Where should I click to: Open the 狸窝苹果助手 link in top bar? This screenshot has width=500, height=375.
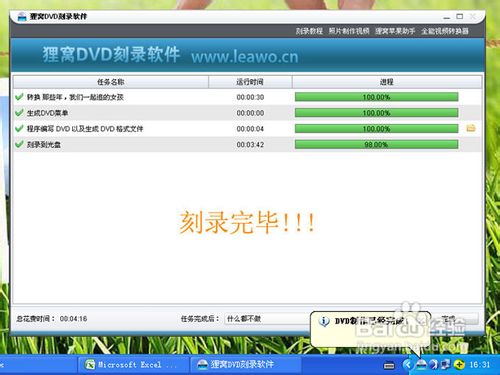pyautogui.click(x=395, y=31)
